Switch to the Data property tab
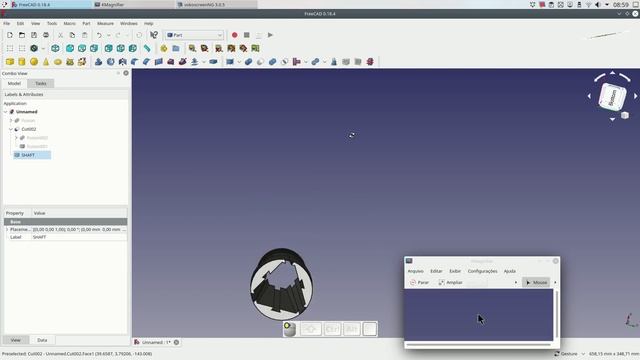Screen dimensions: 640x360 click(42, 340)
